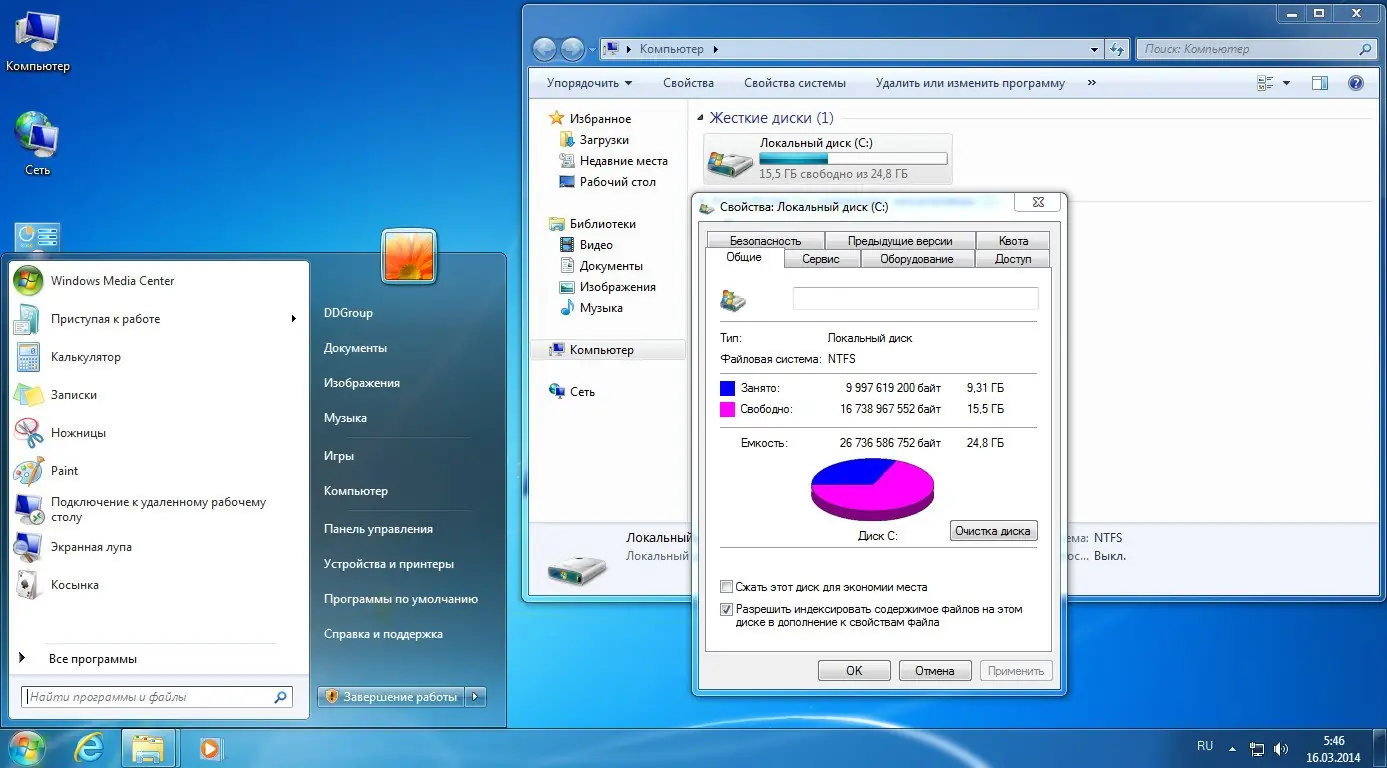Expand the view options arrow beside the view icon
Viewport: 1387px width, 768px height.
tap(1287, 84)
